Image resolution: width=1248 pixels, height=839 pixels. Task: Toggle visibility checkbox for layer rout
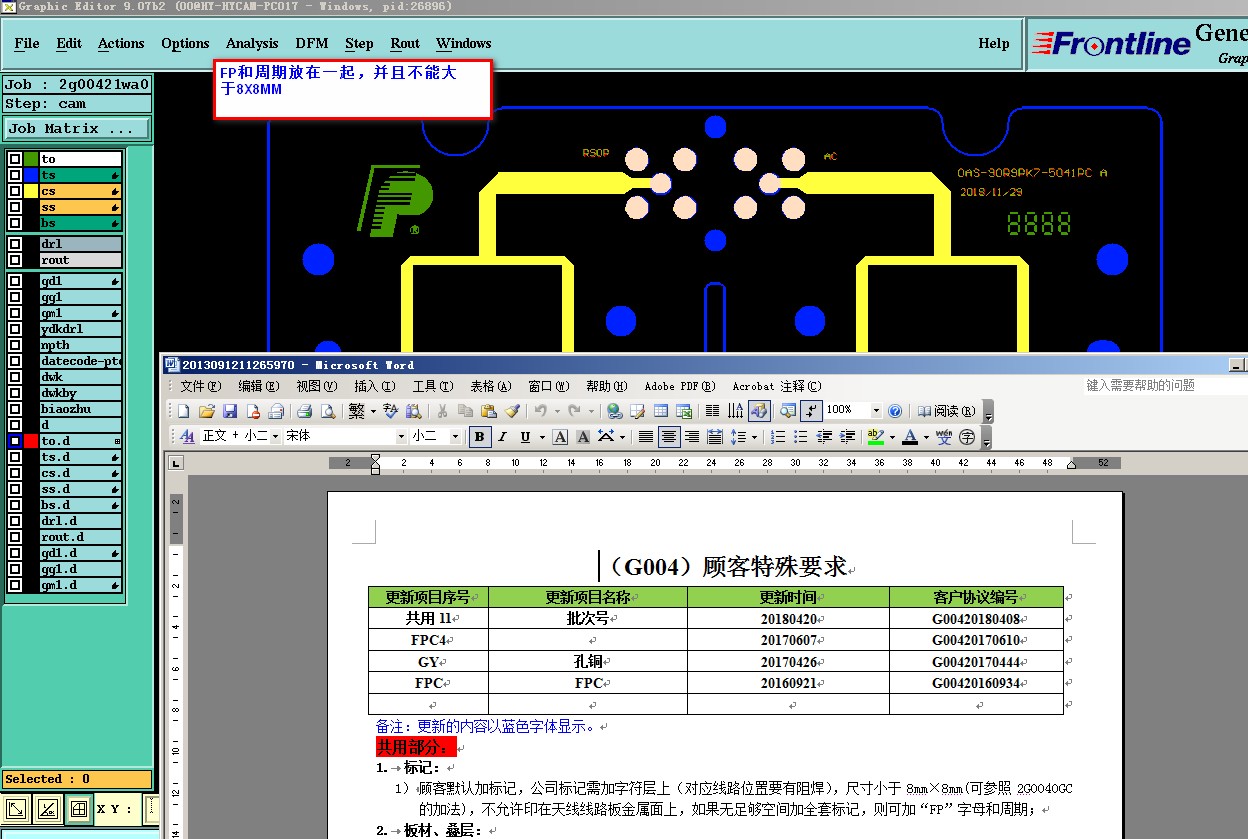(15, 260)
